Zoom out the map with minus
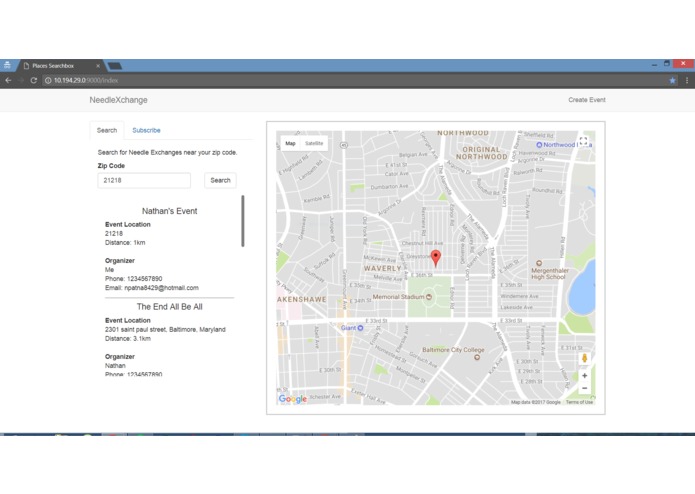This screenshot has height=494, width=695. click(584, 388)
